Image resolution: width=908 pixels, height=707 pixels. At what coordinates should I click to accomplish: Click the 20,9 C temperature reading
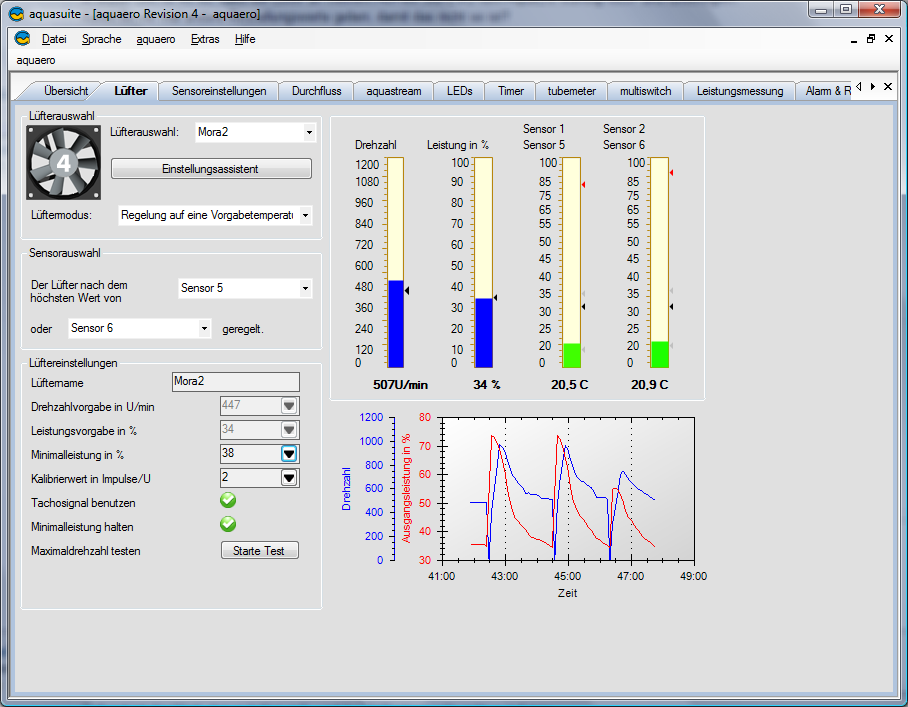point(649,384)
